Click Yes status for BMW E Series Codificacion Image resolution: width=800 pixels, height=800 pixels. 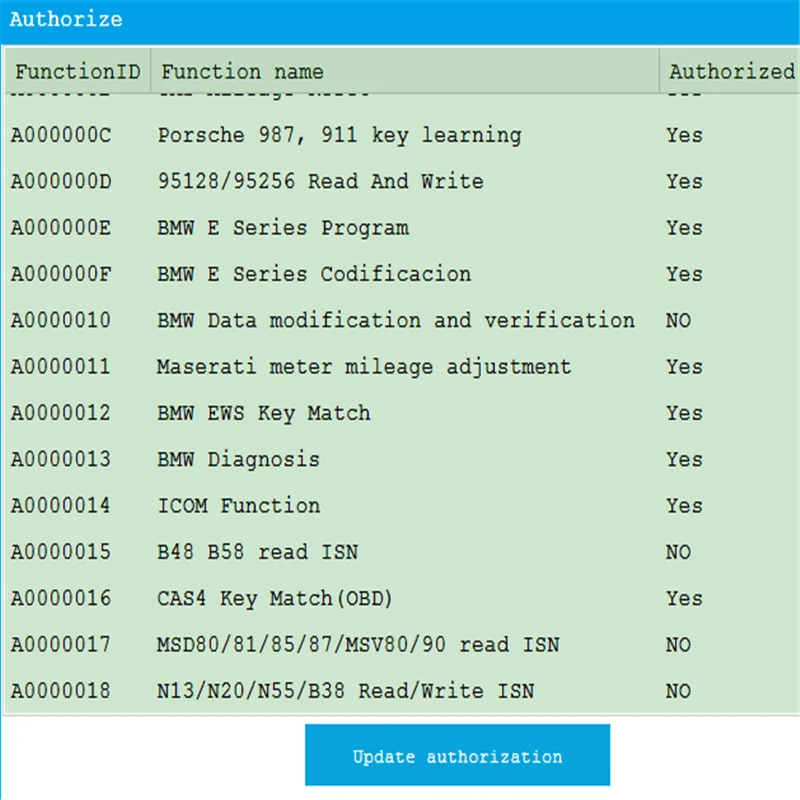[x=684, y=274]
